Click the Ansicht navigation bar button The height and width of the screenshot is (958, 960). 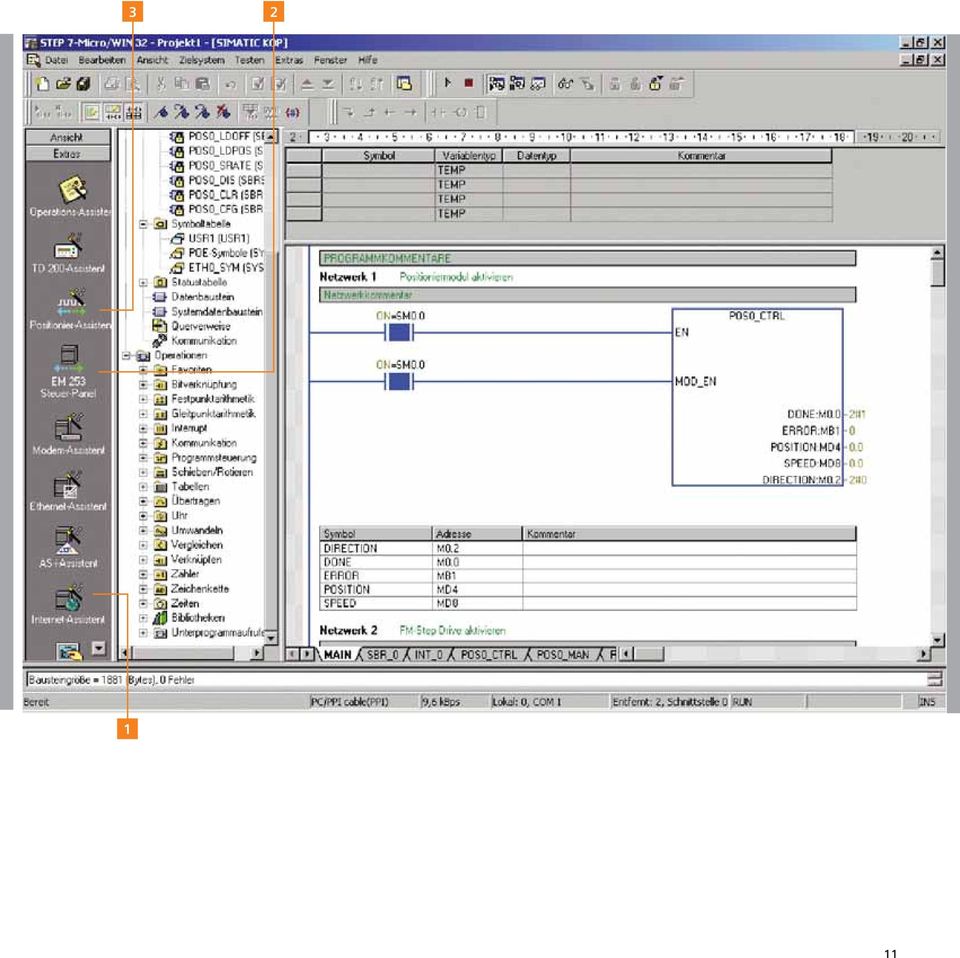click(67, 137)
